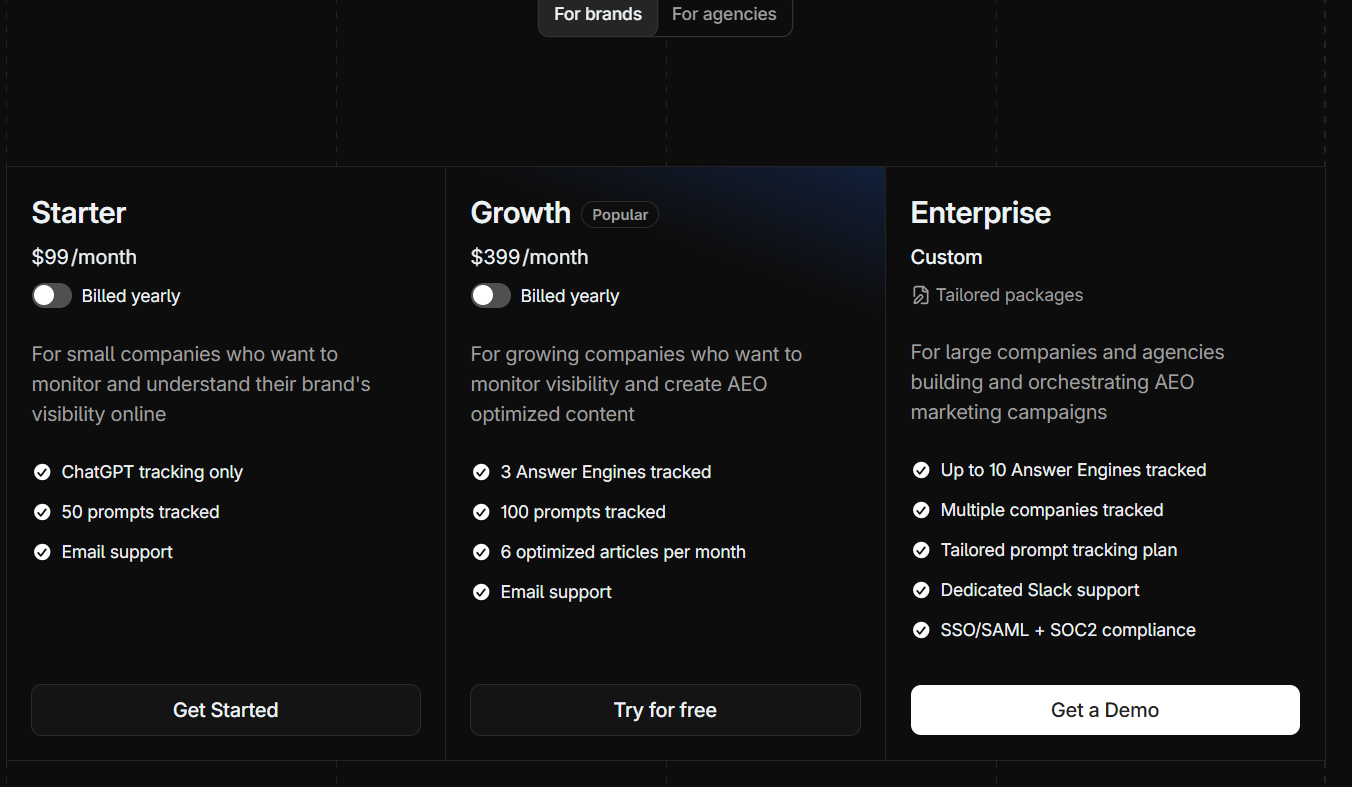Click checkmark icon next to 50 prompts tracked
This screenshot has height=787, width=1352.
[42, 512]
